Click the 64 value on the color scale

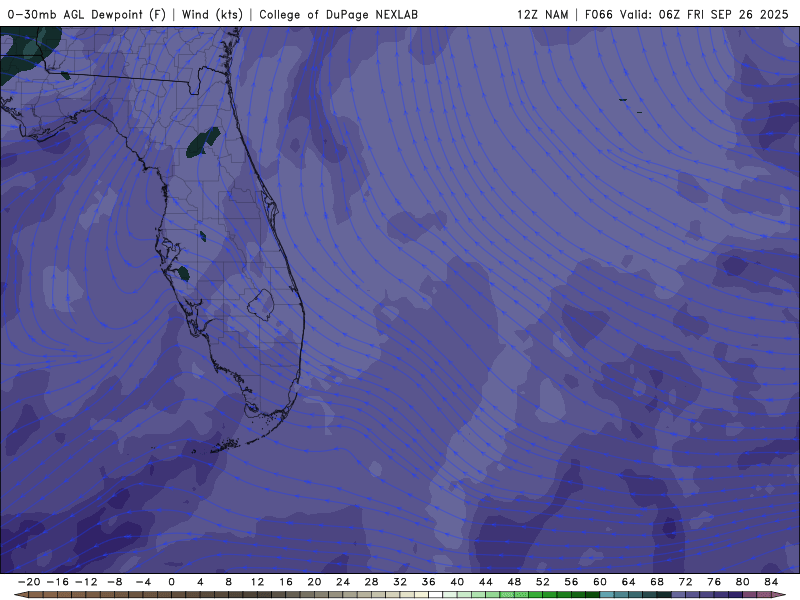click(629, 582)
